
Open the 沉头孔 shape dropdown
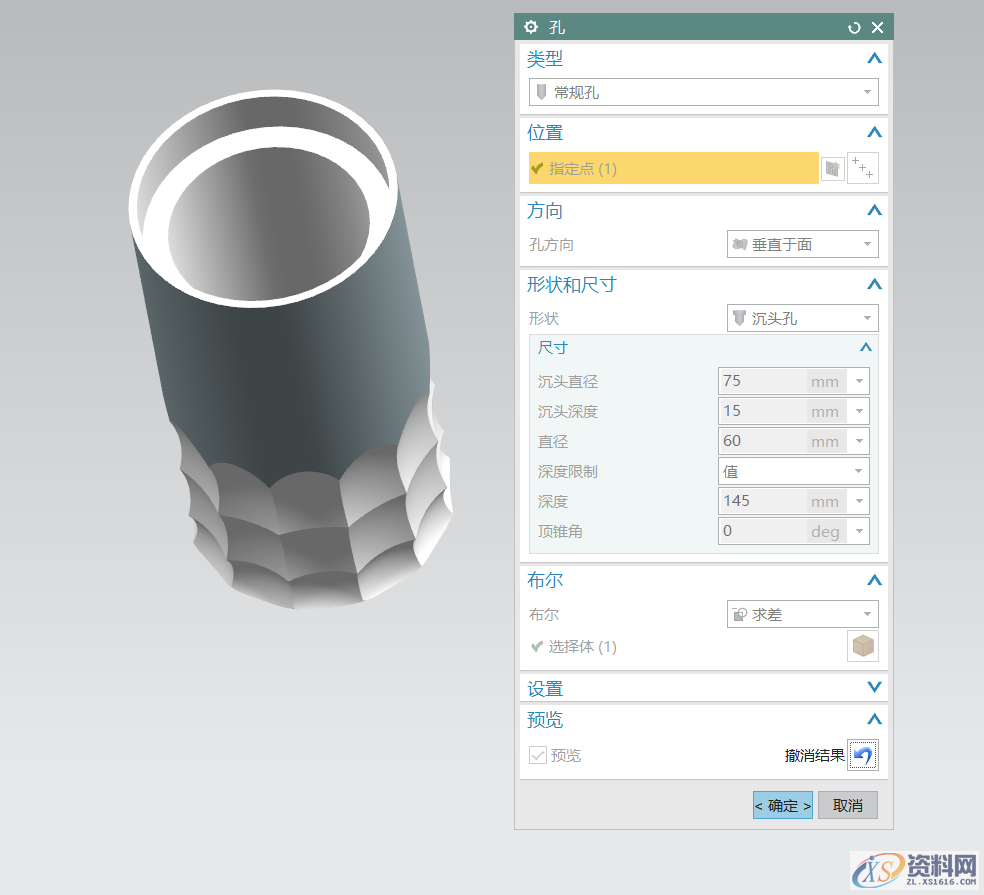802,318
